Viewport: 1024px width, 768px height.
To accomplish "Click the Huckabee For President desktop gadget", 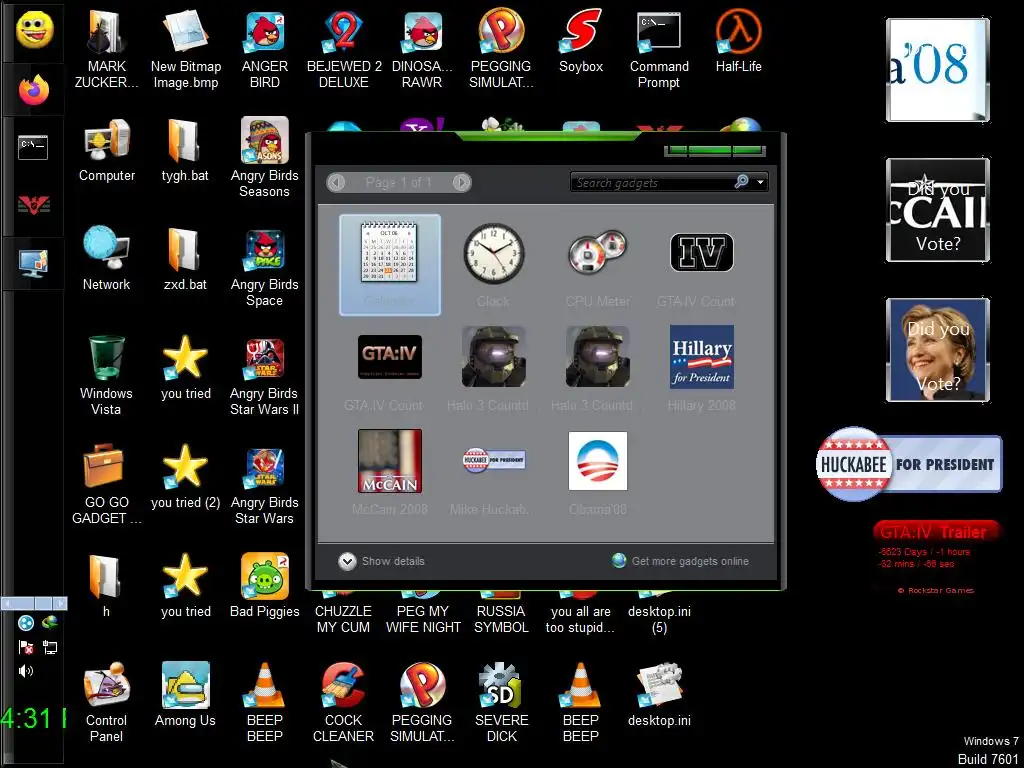I will (909, 464).
